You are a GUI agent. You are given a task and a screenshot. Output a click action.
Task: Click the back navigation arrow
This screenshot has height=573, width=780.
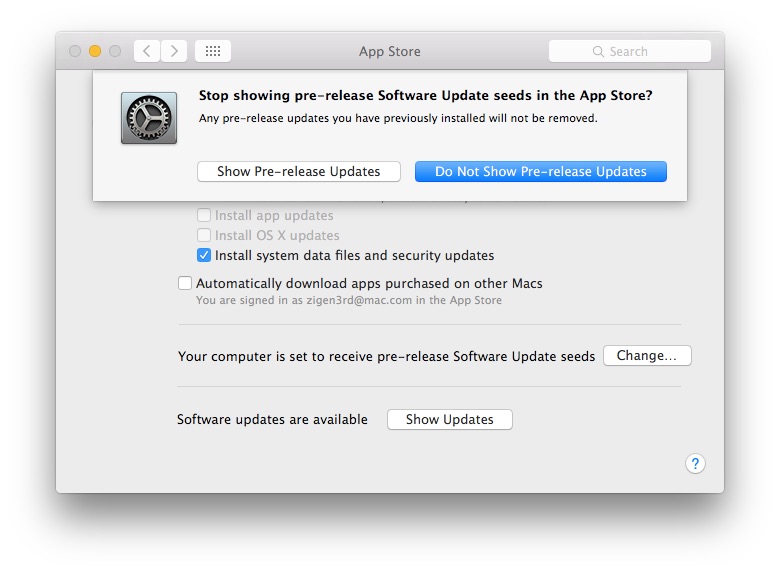pos(147,51)
